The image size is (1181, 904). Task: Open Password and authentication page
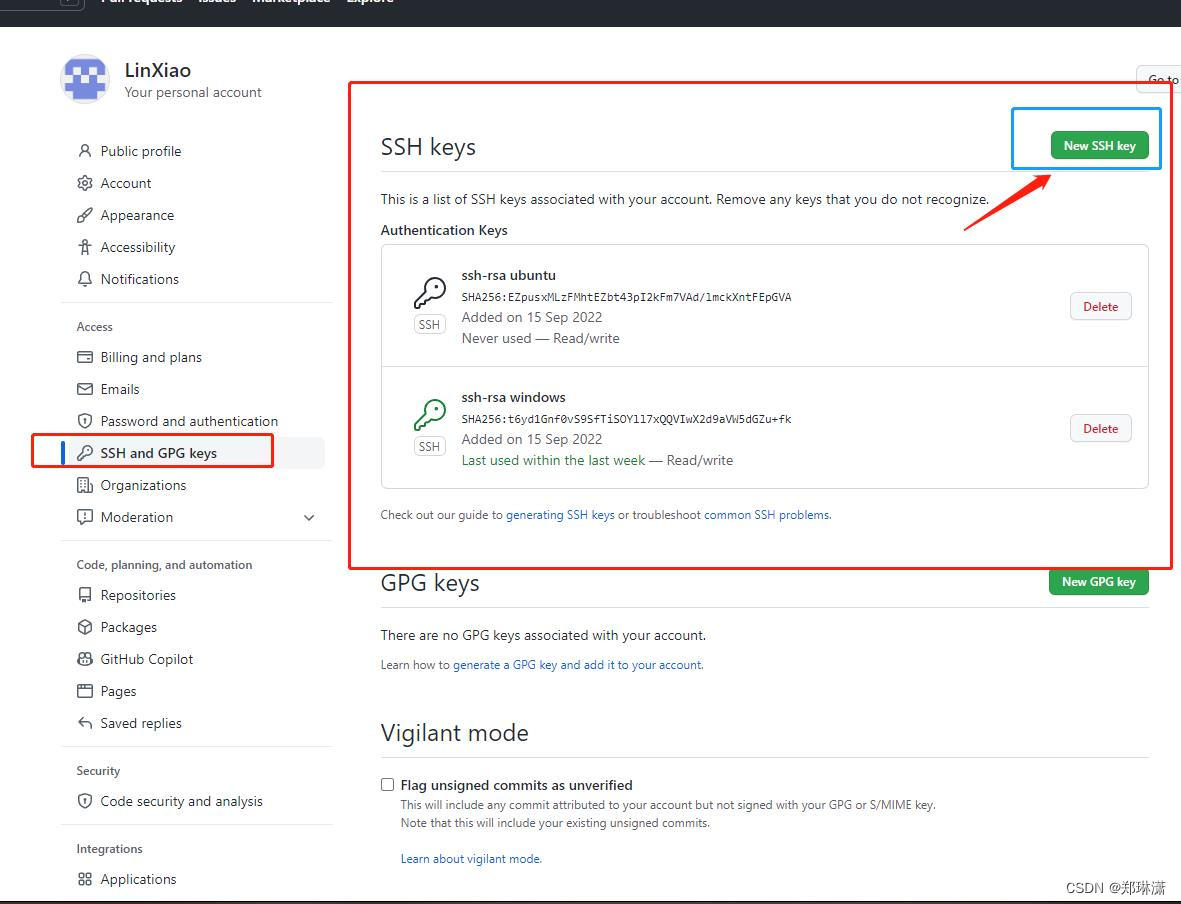click(x=189, y=421)
